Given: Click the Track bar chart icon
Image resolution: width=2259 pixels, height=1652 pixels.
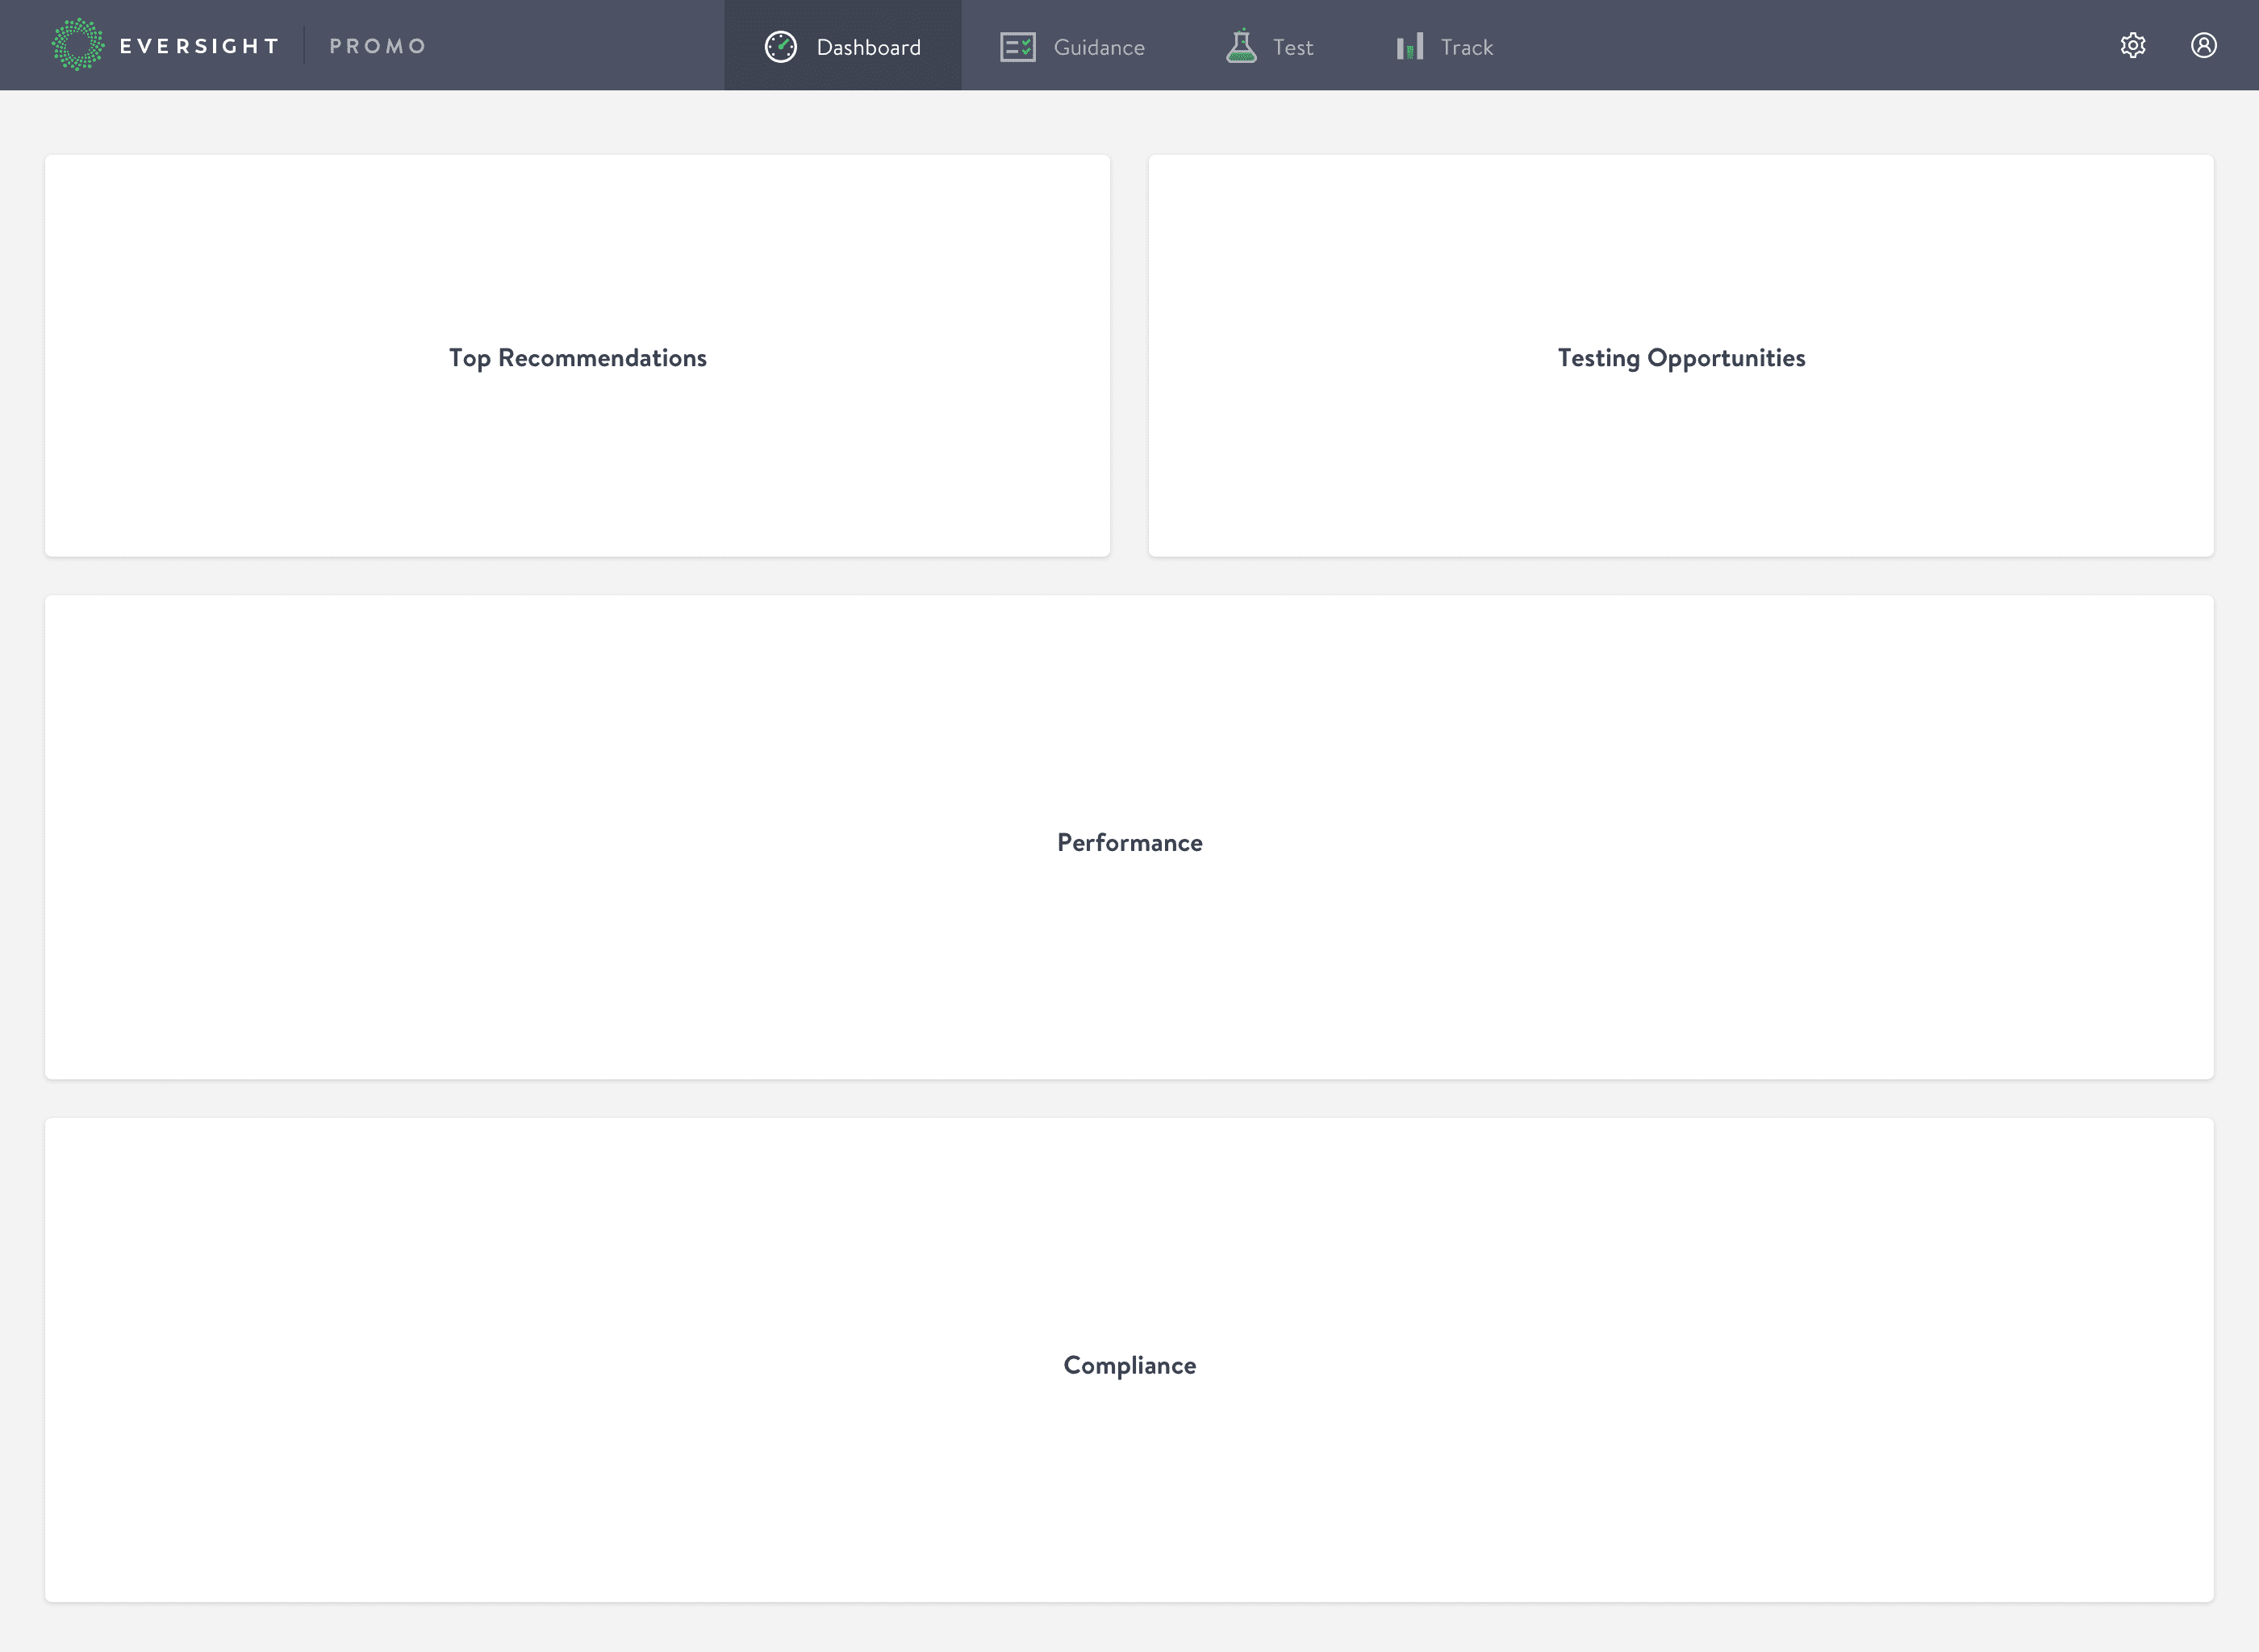Looking at the screenshot, I should point(1410,46).
